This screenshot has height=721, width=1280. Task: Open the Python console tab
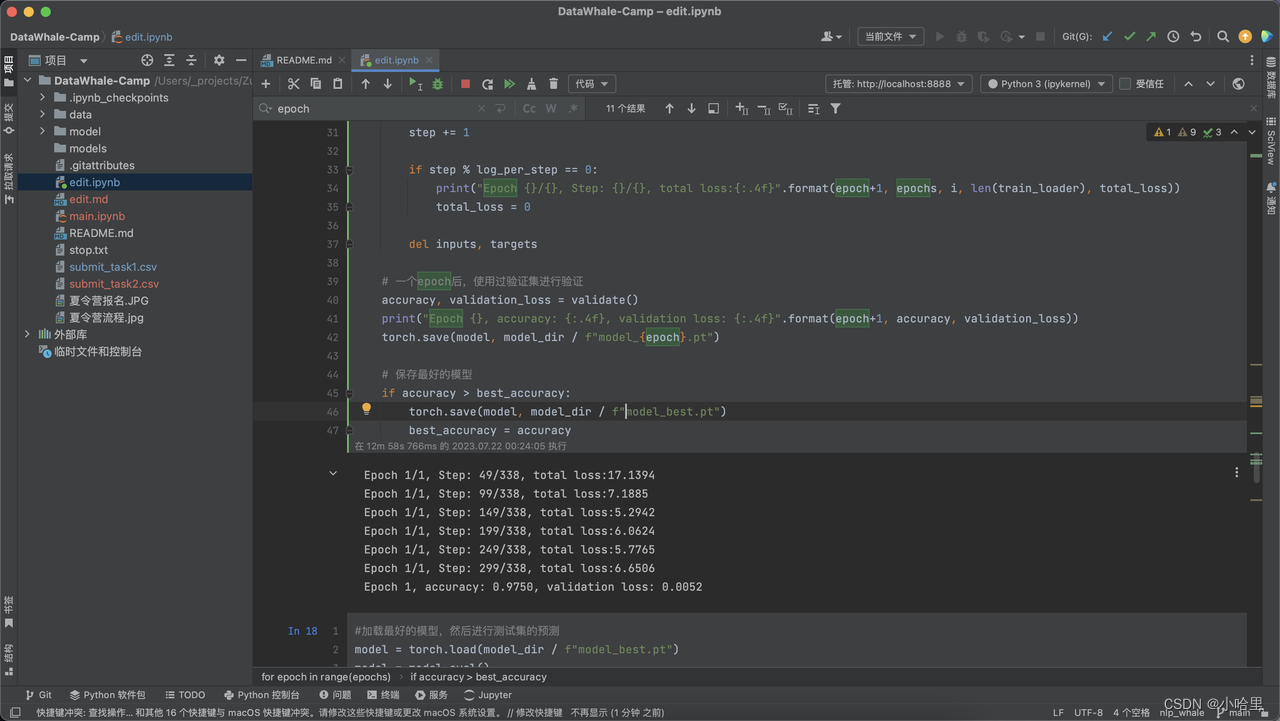point(261,695)
